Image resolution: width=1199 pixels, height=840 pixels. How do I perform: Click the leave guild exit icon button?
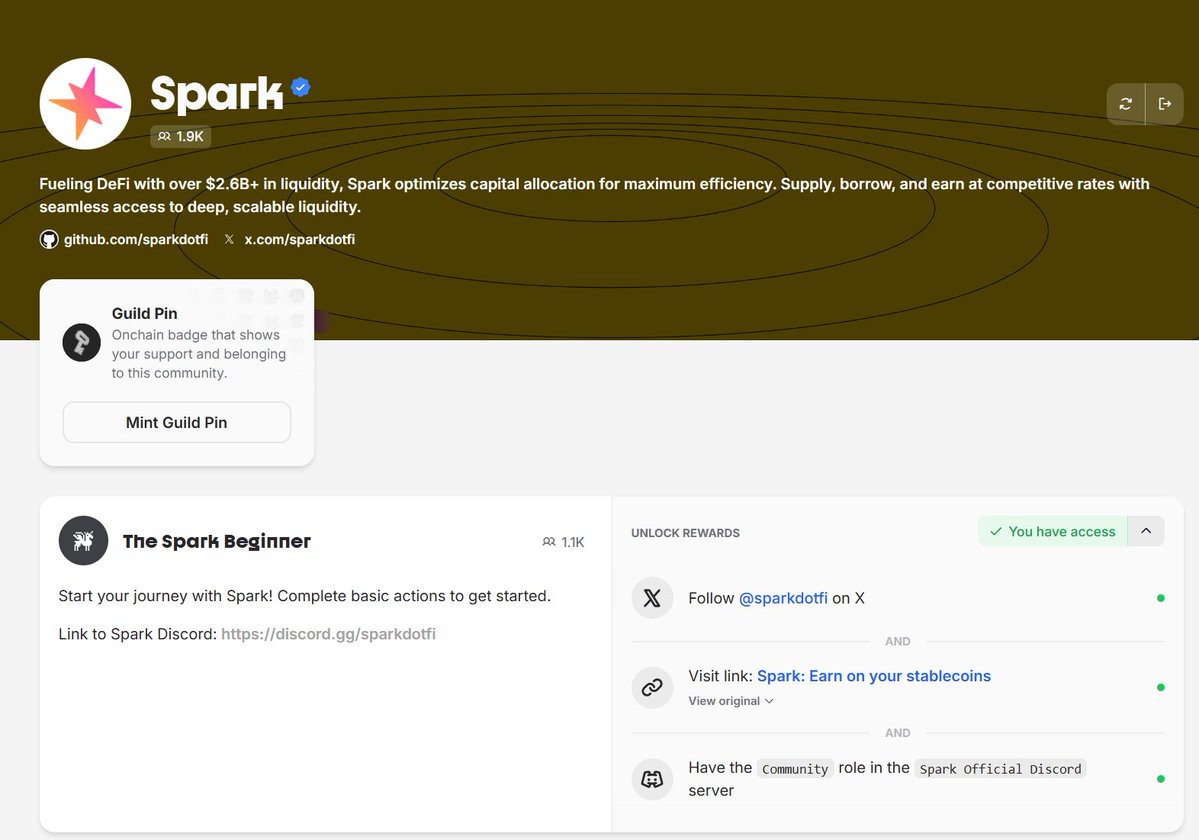coord(1165,103)
